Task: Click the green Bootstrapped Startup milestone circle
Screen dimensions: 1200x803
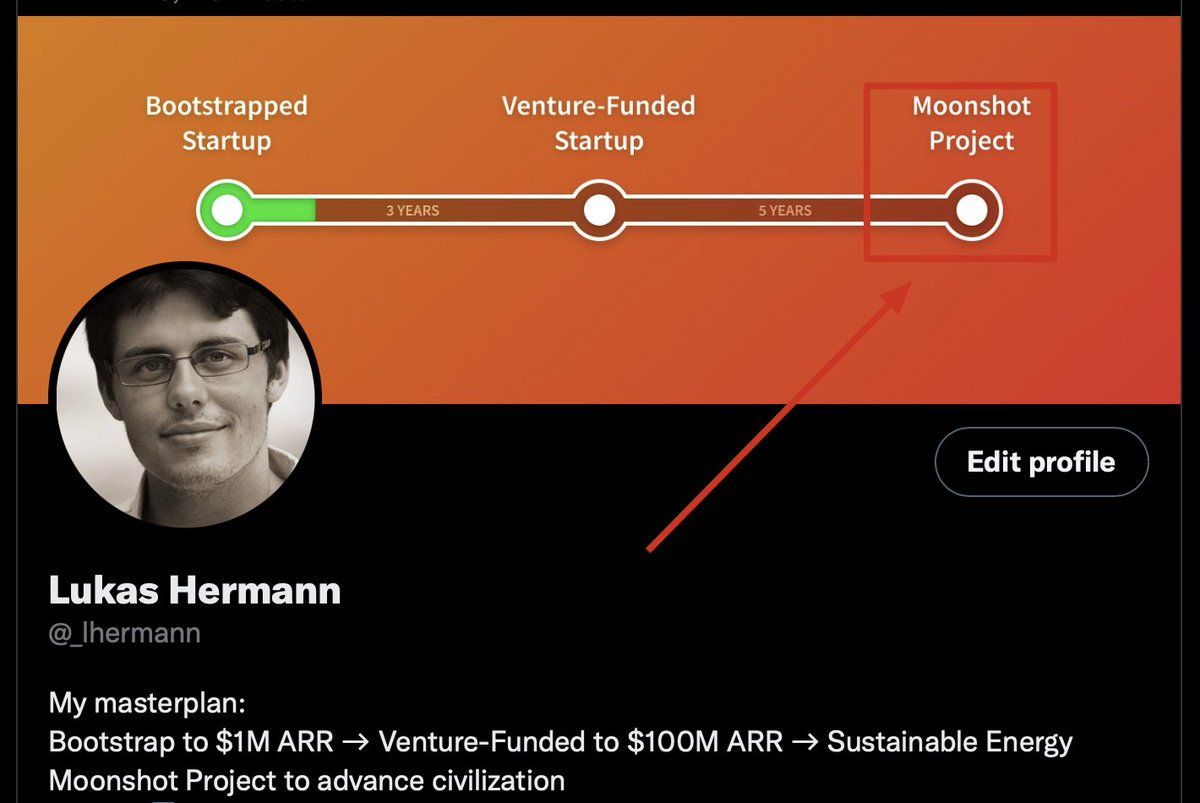Action: [x=228, y=210]
